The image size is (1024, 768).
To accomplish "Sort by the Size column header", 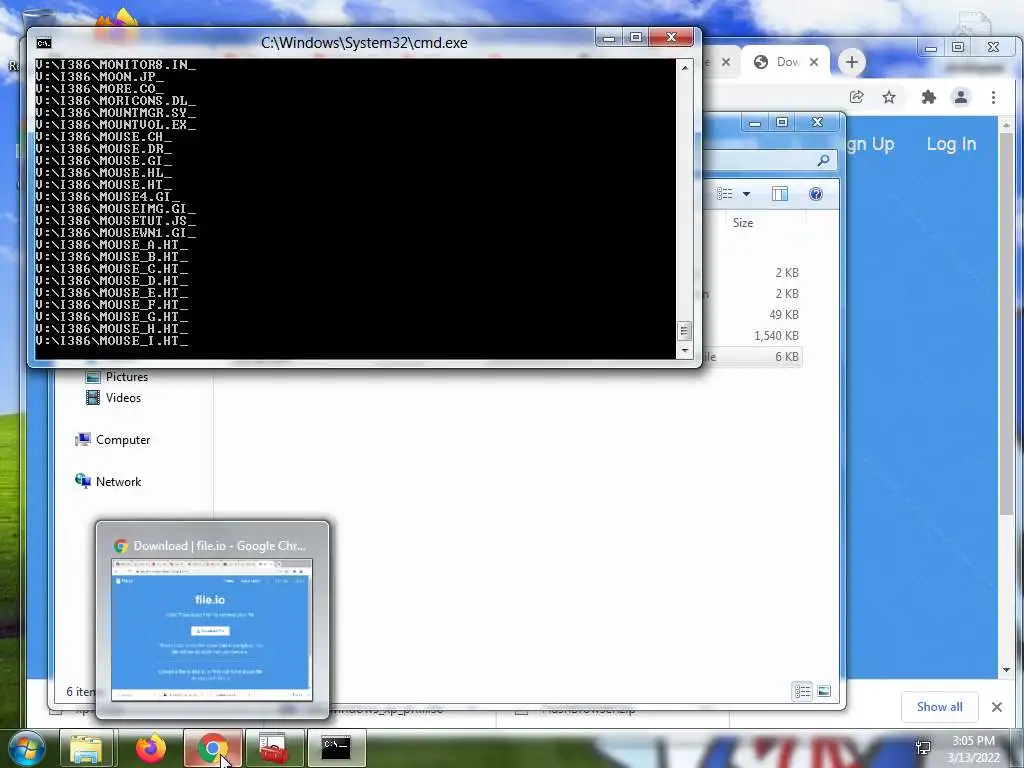I will [x=743, y=223].
